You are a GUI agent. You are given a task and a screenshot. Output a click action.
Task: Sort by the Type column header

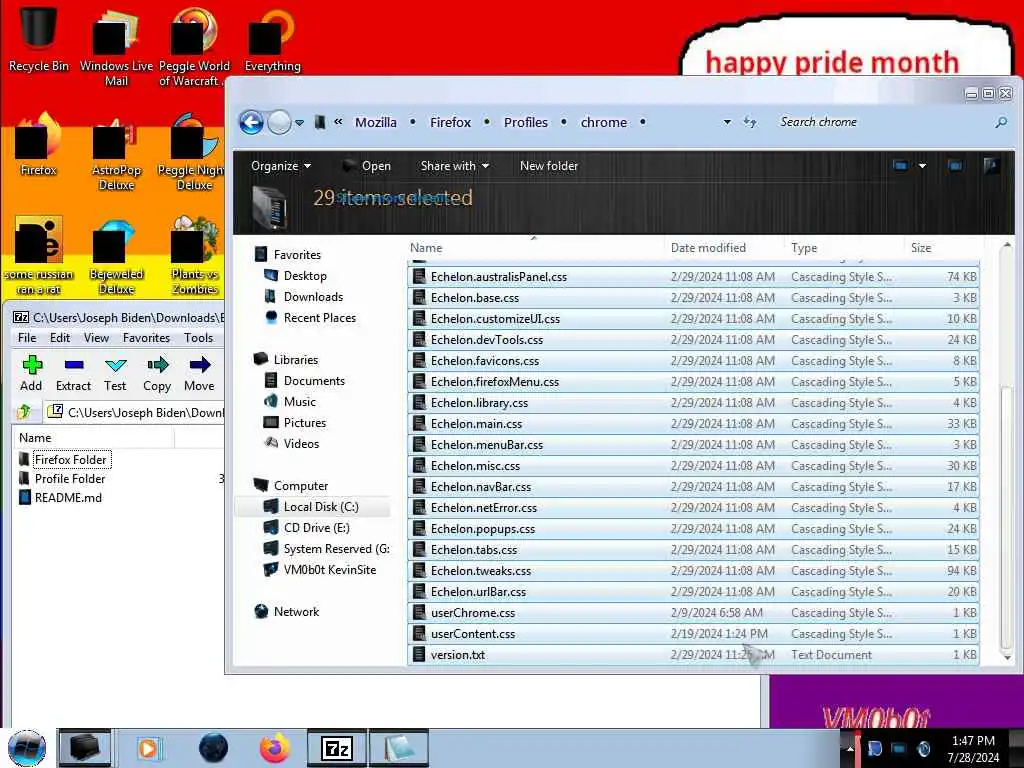pyautogui.click(x=844, y=248)
